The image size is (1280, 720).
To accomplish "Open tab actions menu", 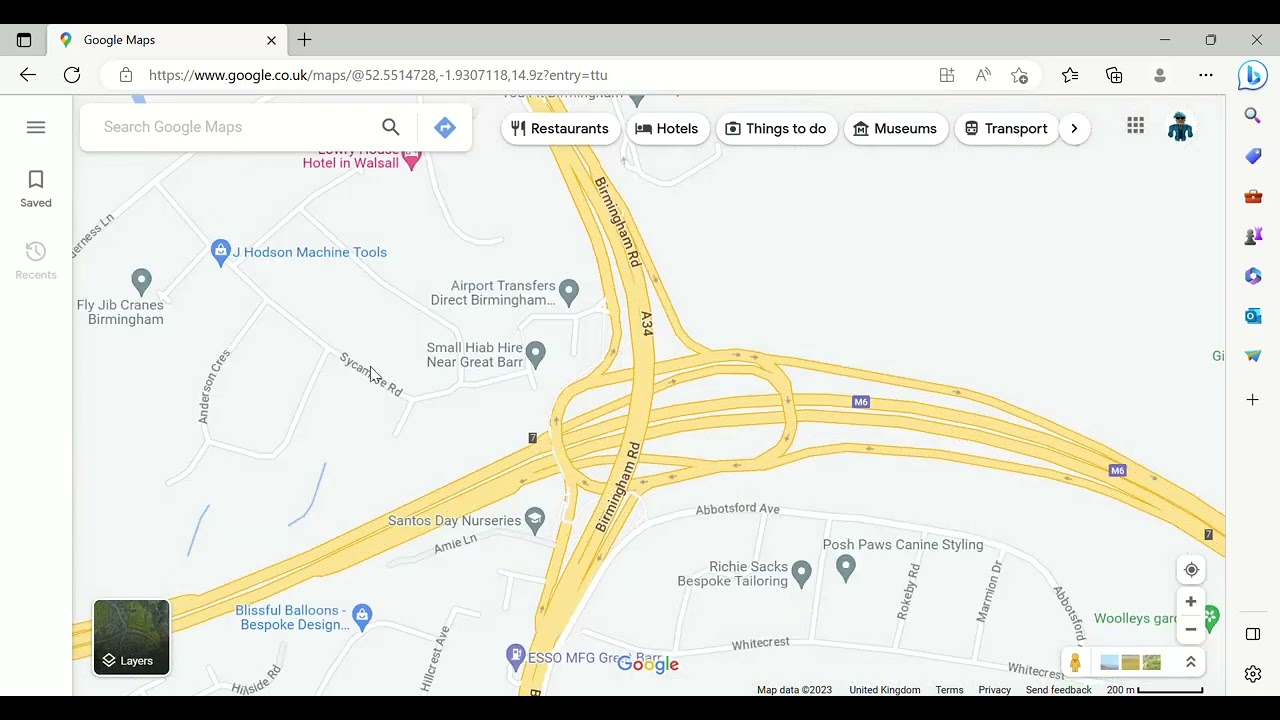I will click(x=24, y=40).
